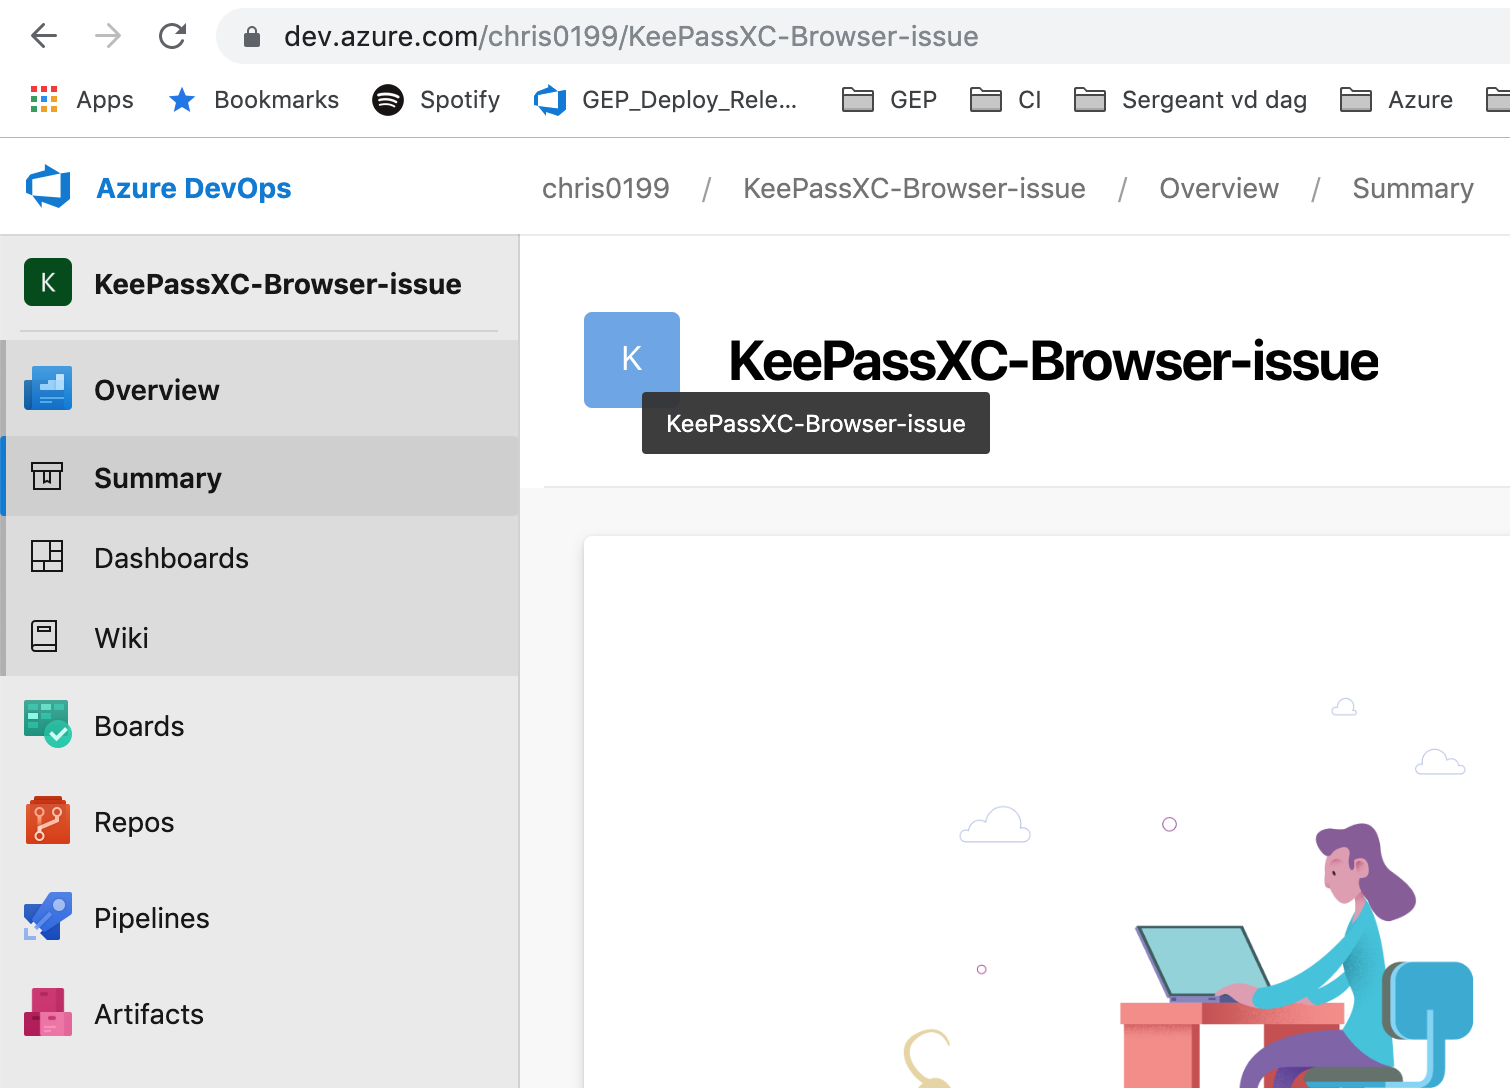The width and height of the screenshot is (1510, 1088).
Task: Select the Dashboards icon
Action: tap(46, 557)
